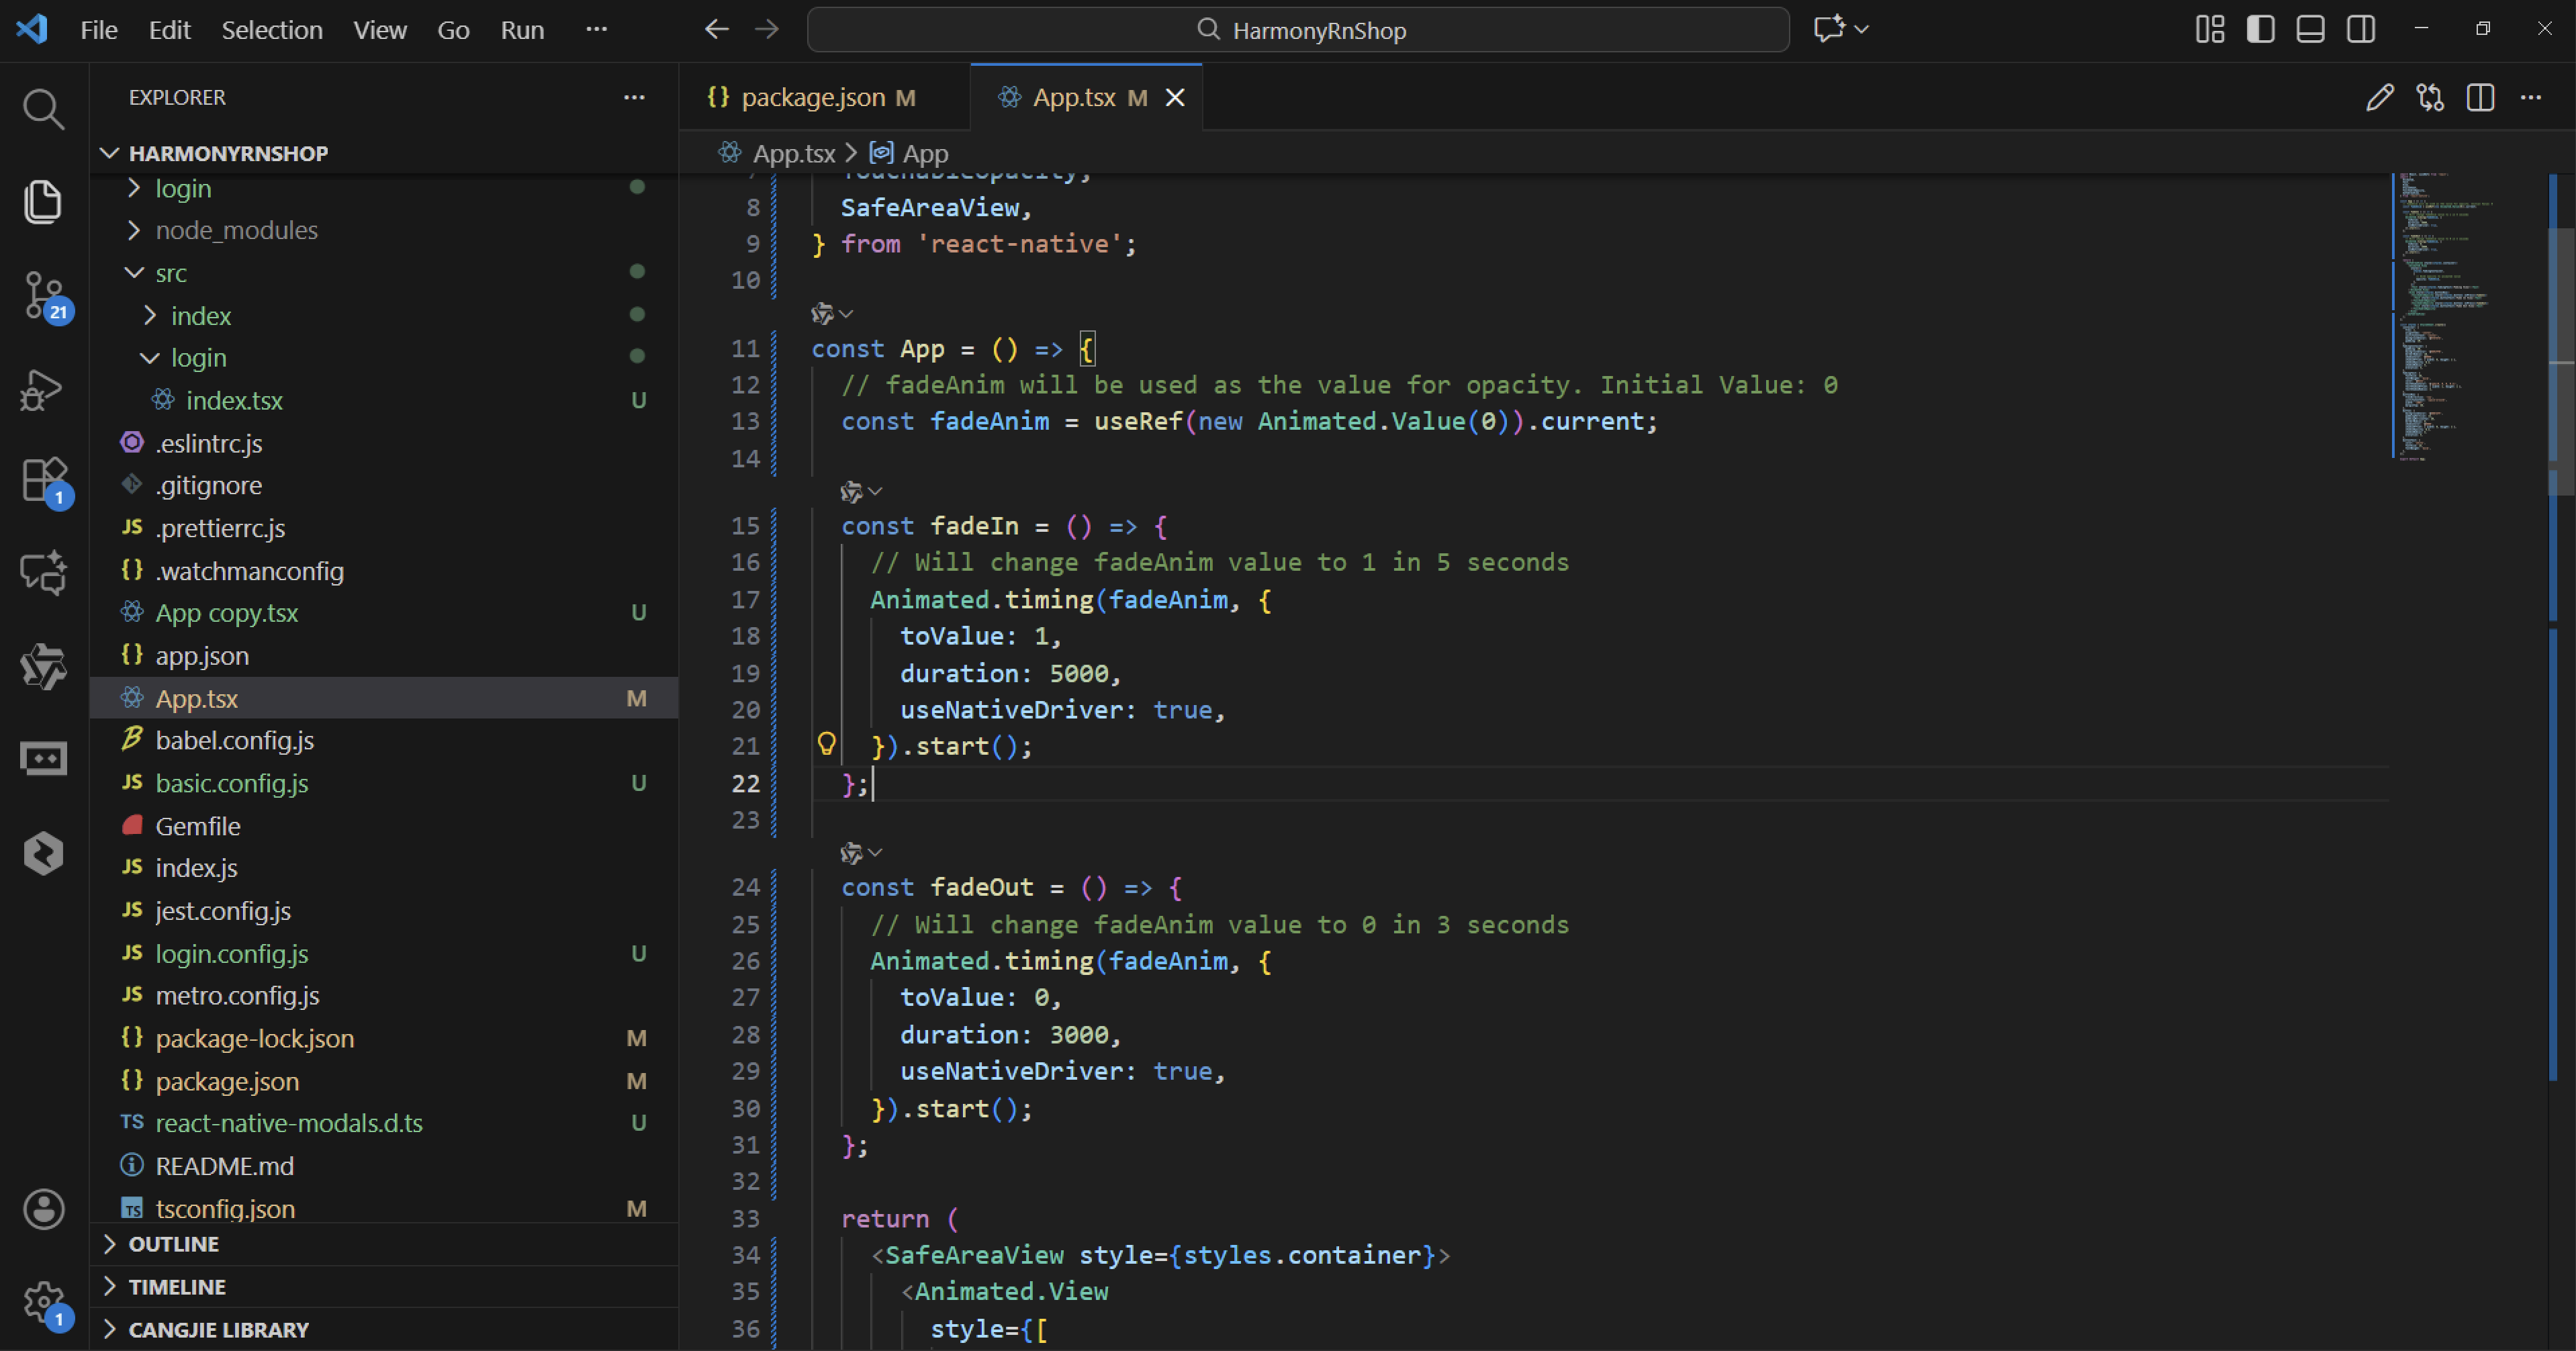The image size is (2576, 1351).
Task: Click the HarmonyRnShop command center search box
Action: [1297, 30]
